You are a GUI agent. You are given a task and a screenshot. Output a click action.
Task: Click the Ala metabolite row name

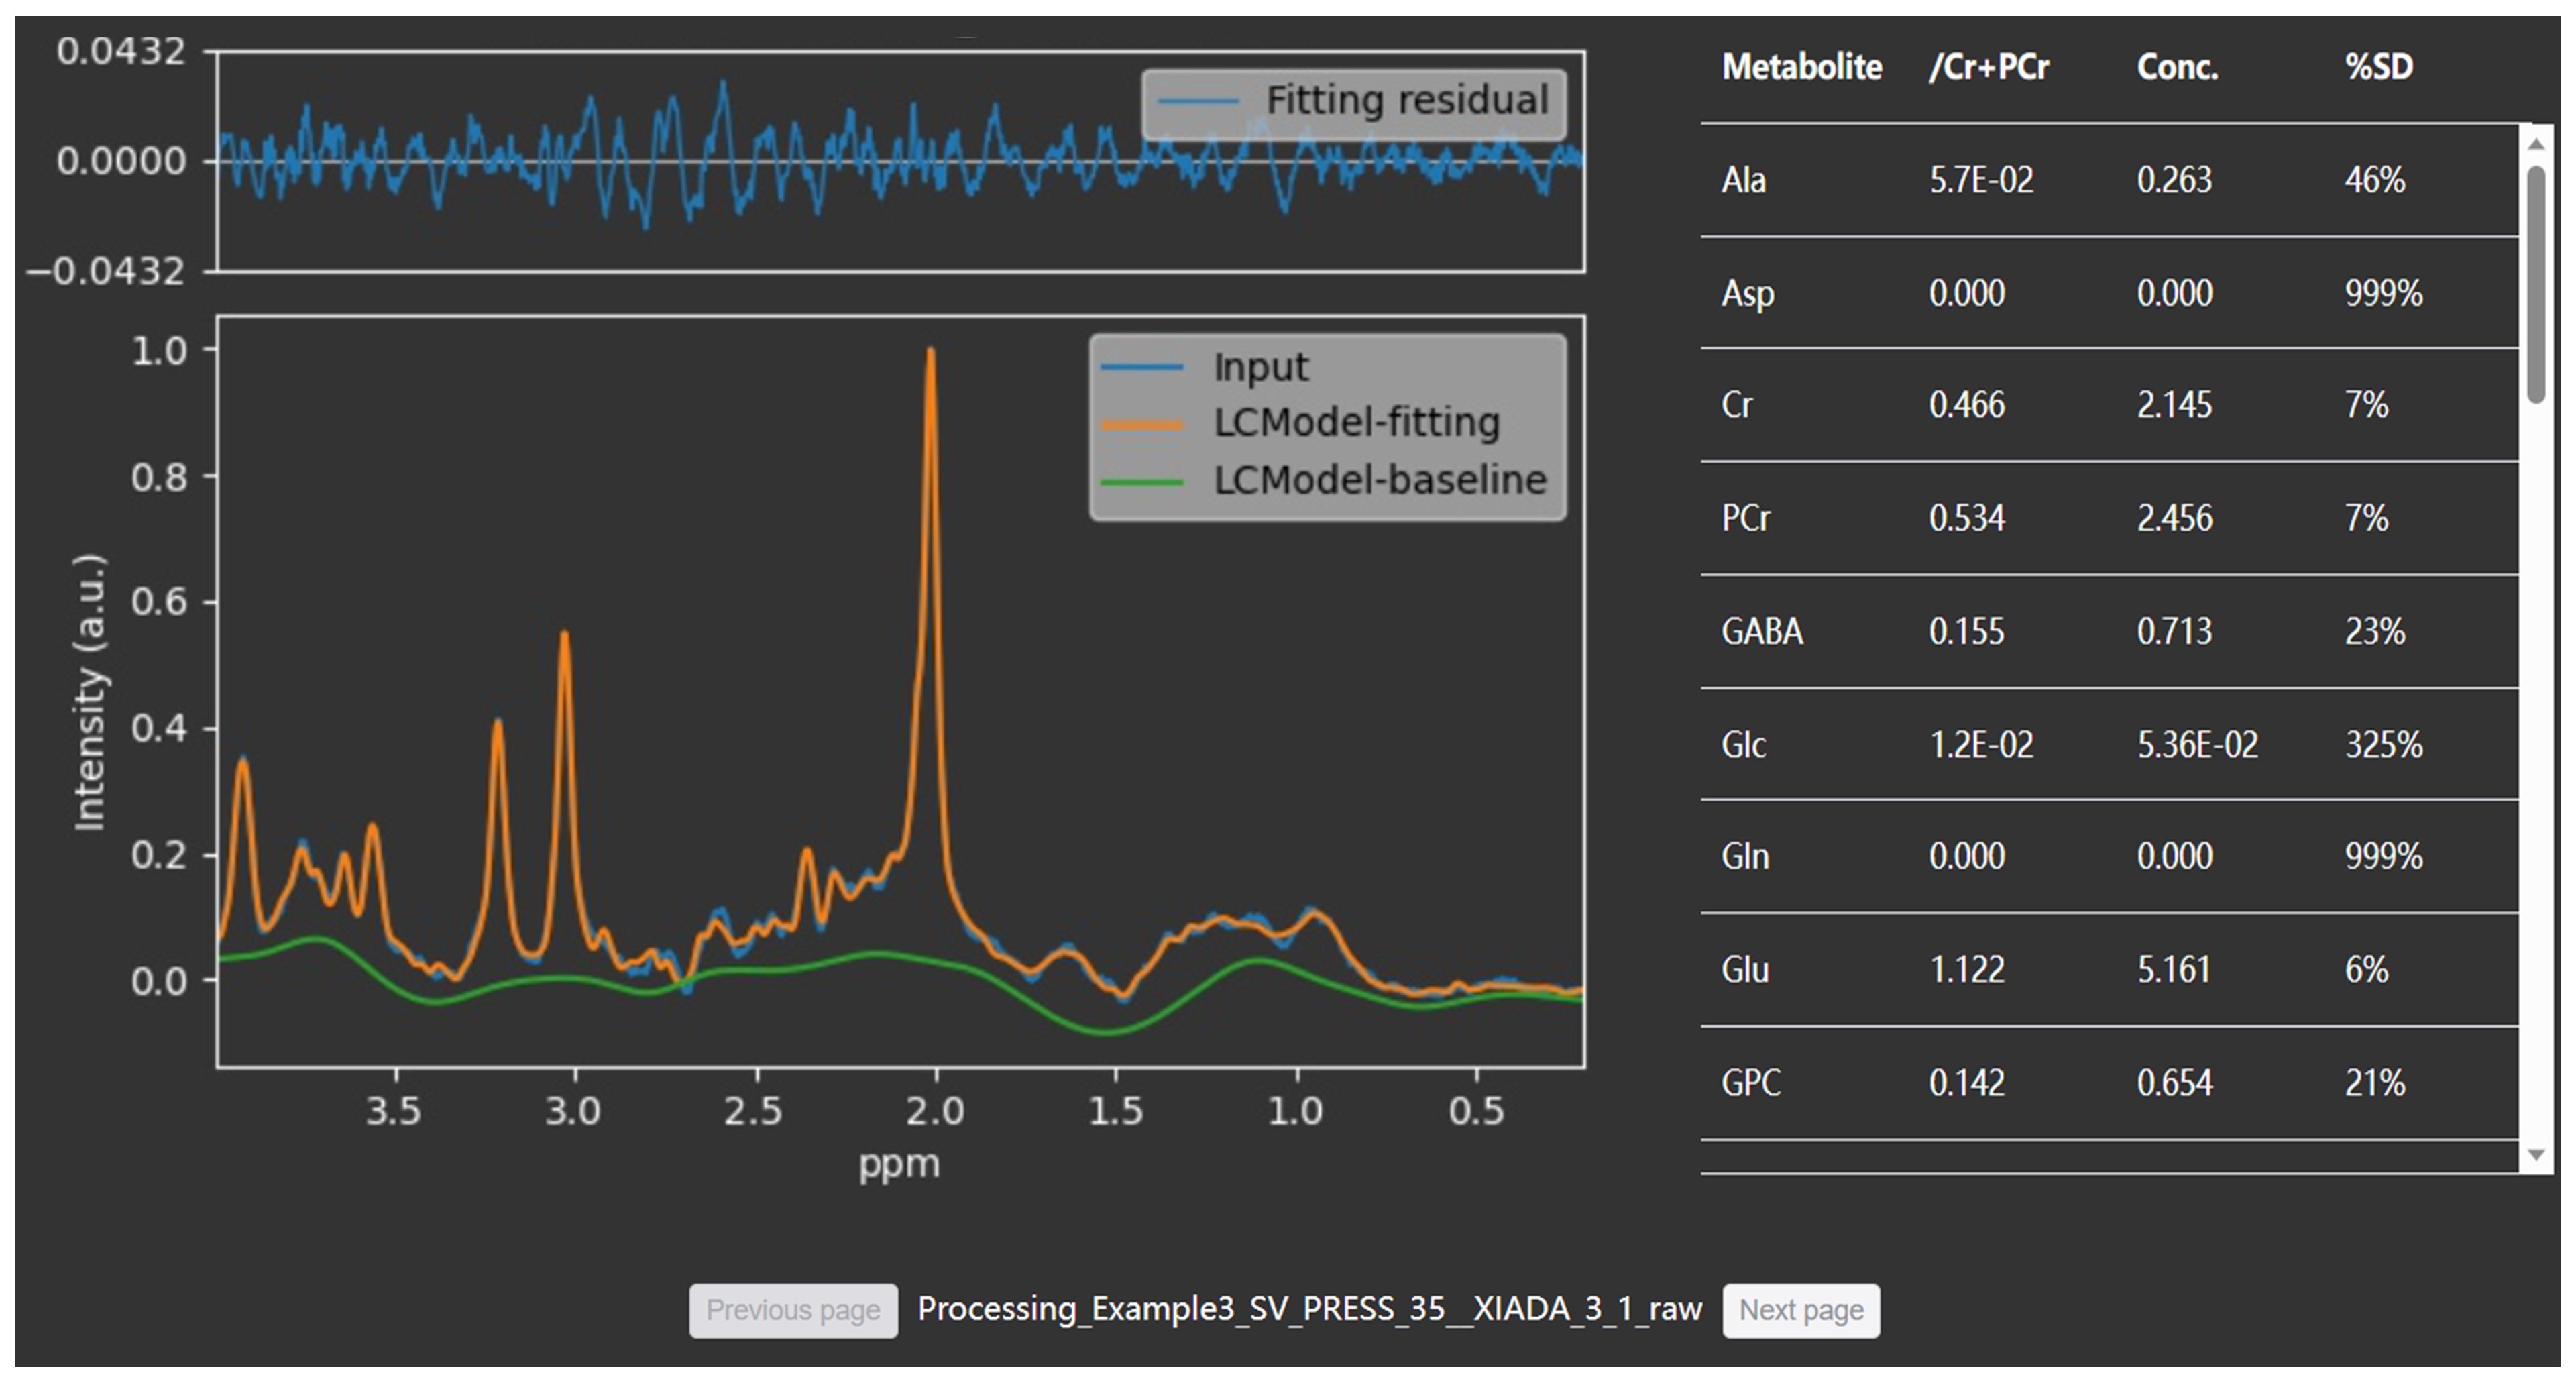coord(1744,180)
